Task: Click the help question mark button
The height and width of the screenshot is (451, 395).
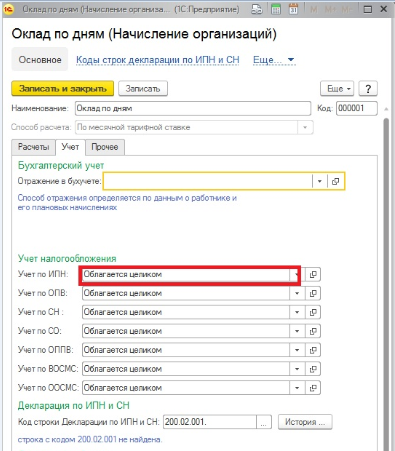Action: coord(368,89)
